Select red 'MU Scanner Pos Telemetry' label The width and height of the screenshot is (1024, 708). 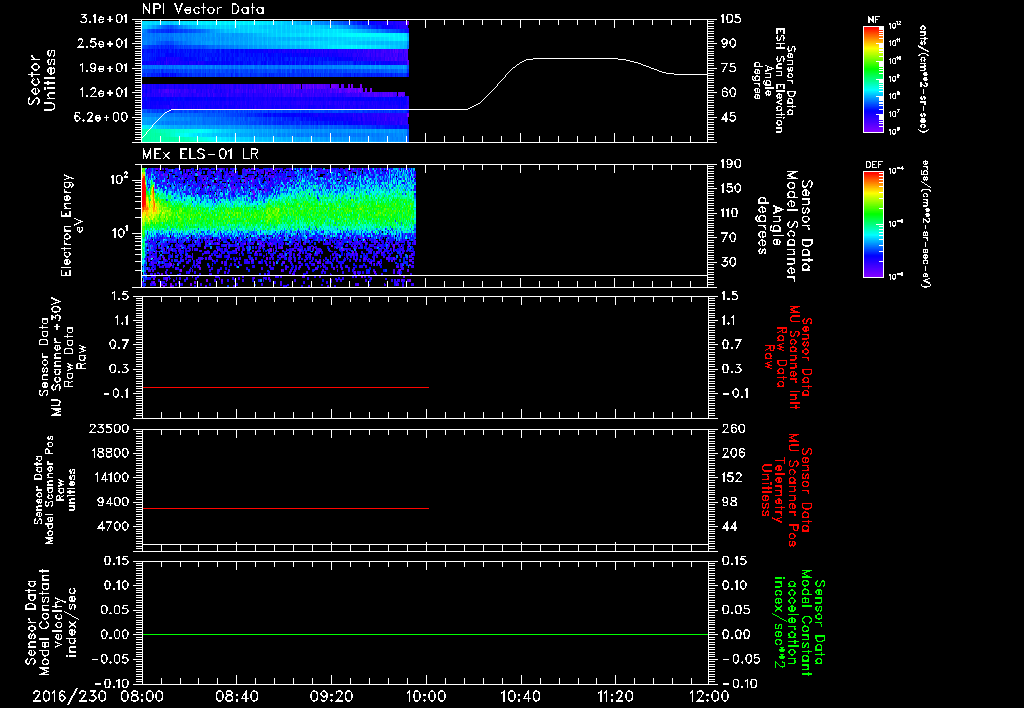coord(786,490)
